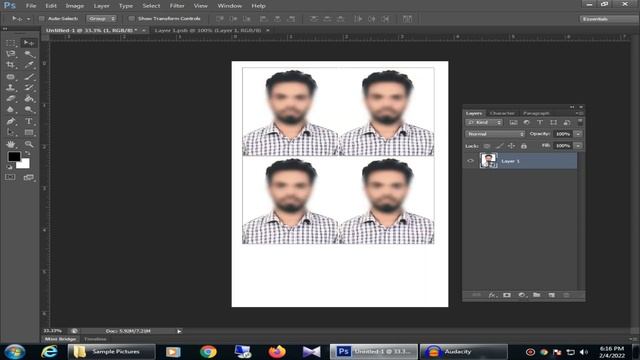The image size is (640, 360).
Task: Open the Layers panel options menu
Action: pos(580,113)
